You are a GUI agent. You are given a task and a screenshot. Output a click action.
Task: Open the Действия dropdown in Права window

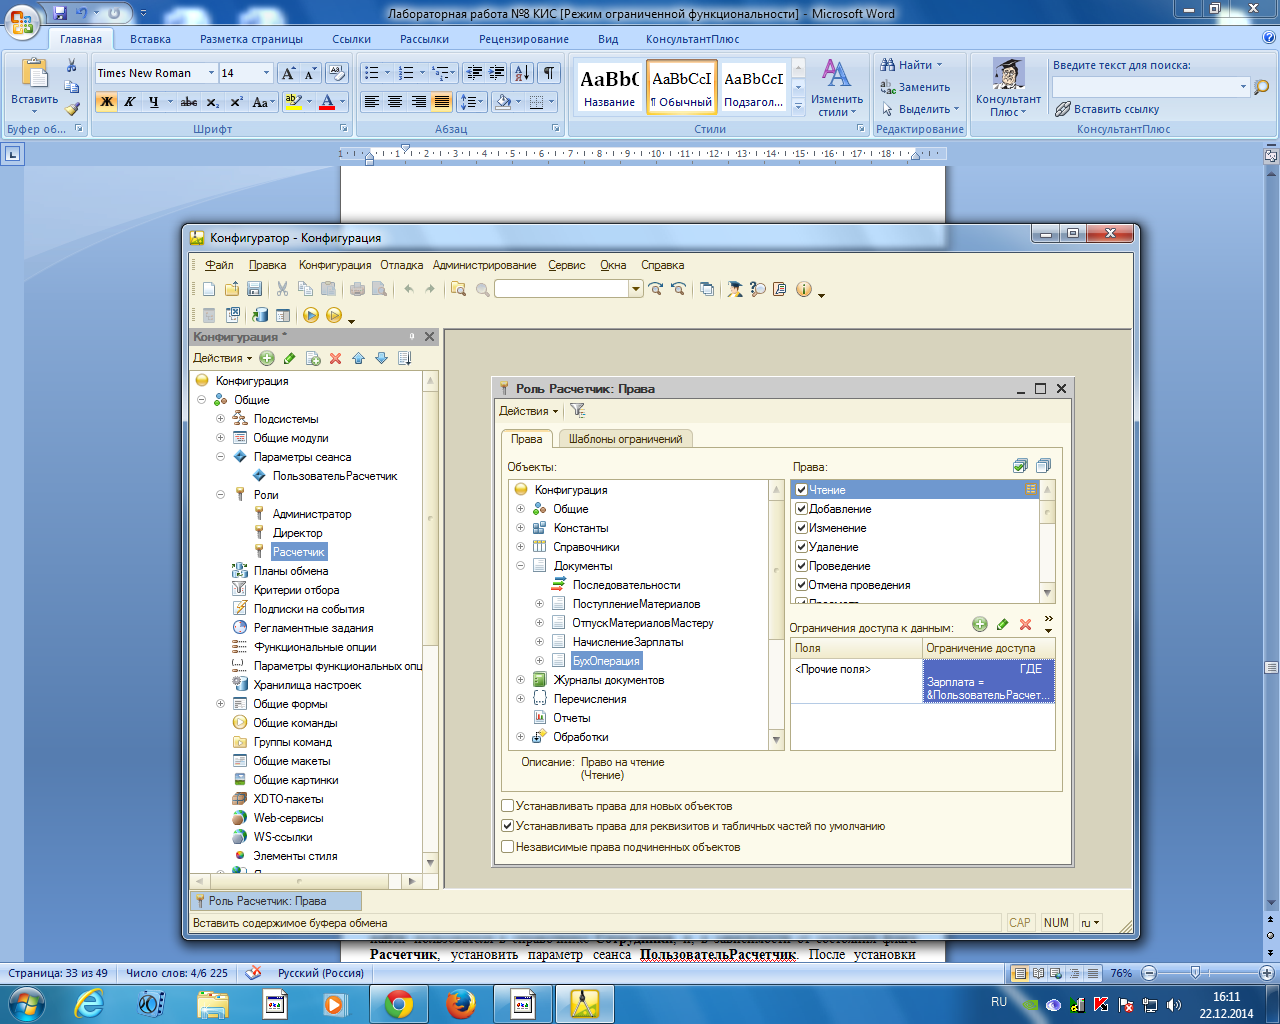(528, 411)
